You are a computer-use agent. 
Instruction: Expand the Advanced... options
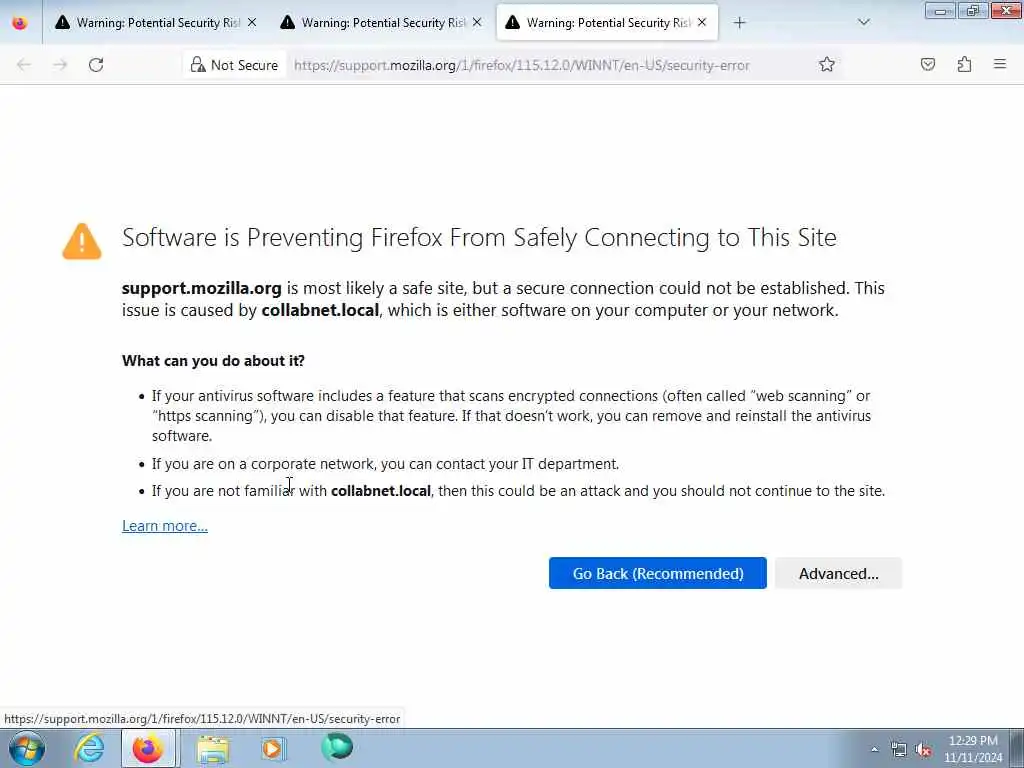coord(839,573)
